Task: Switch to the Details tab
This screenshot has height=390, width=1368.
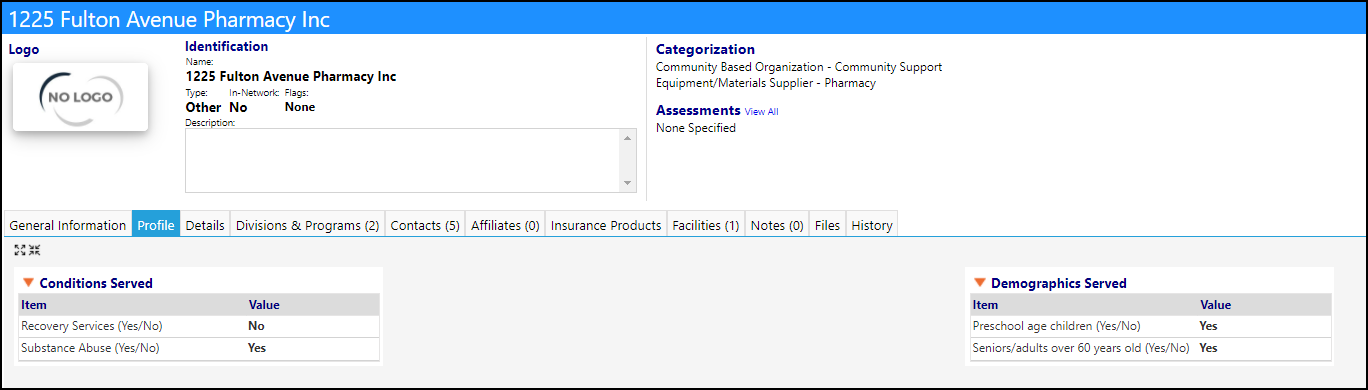Action: [x=205, y=225]
